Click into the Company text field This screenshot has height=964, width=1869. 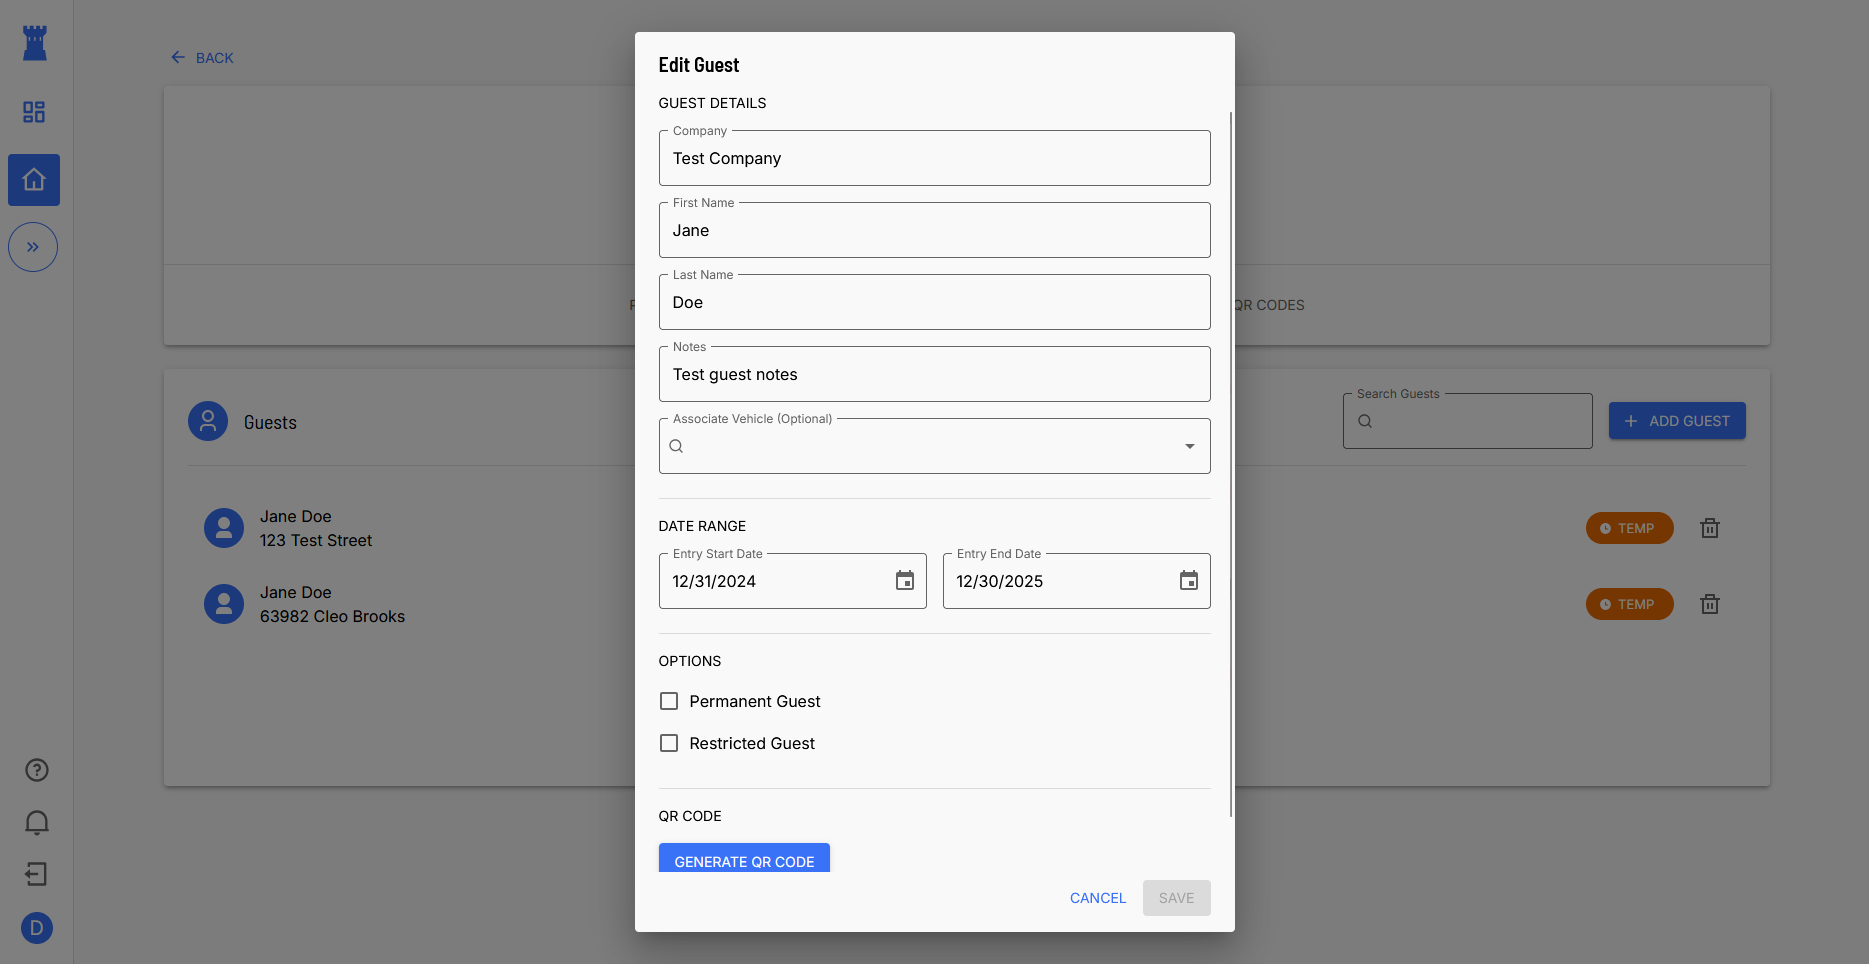tap(934, 159)
